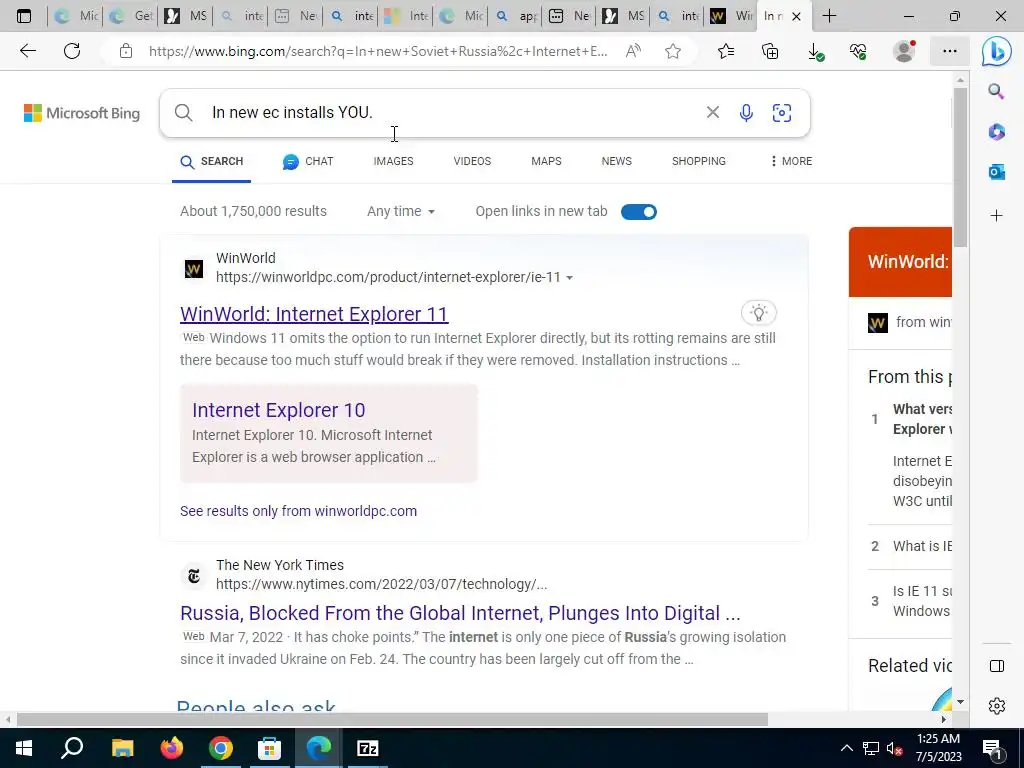This screenshot has height=768, width=1024.
Task: Switch to the SHOPPING tab
Action: 699,161
